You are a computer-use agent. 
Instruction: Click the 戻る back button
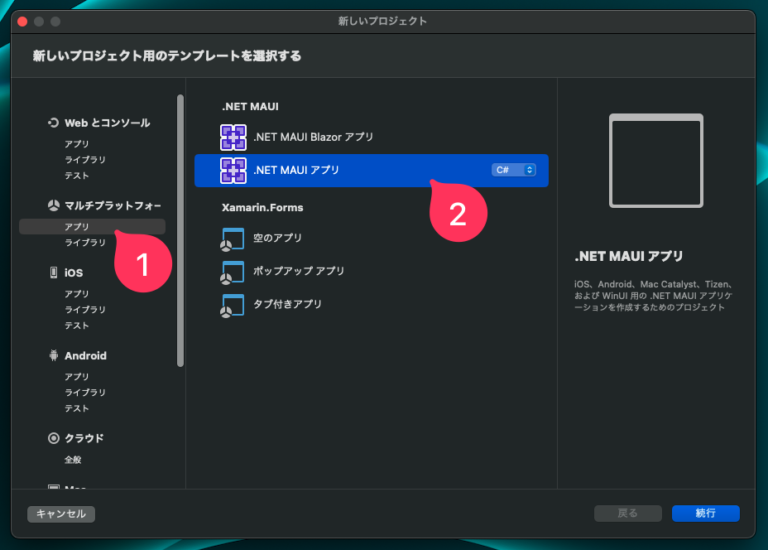pyautogui.click(x=628, y=513)
